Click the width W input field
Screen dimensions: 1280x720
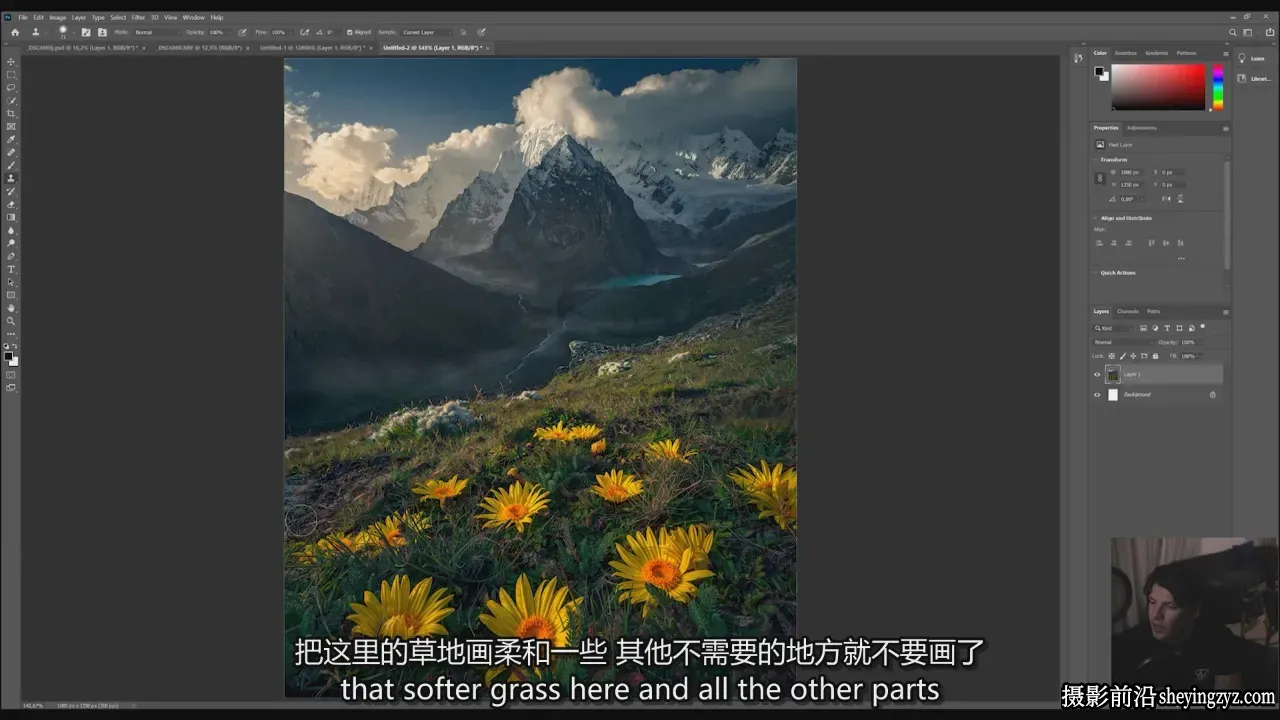(x=1130, y=172)
